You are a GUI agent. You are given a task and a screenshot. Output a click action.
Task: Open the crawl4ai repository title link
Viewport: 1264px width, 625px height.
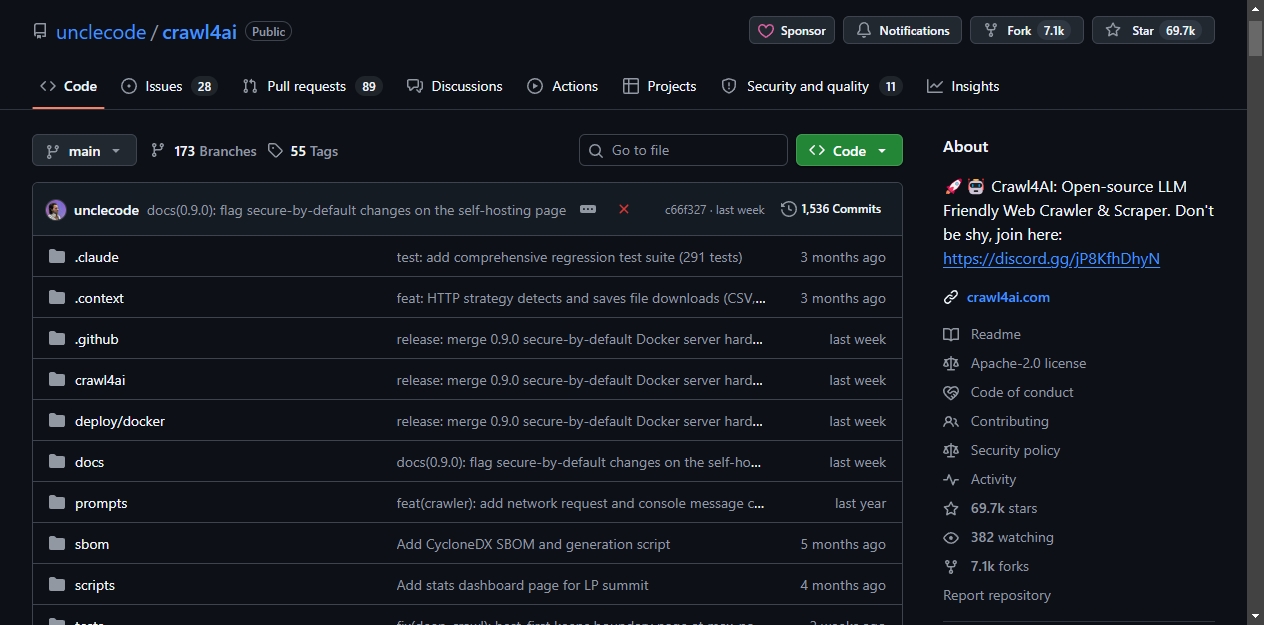(x=199, y=31)
